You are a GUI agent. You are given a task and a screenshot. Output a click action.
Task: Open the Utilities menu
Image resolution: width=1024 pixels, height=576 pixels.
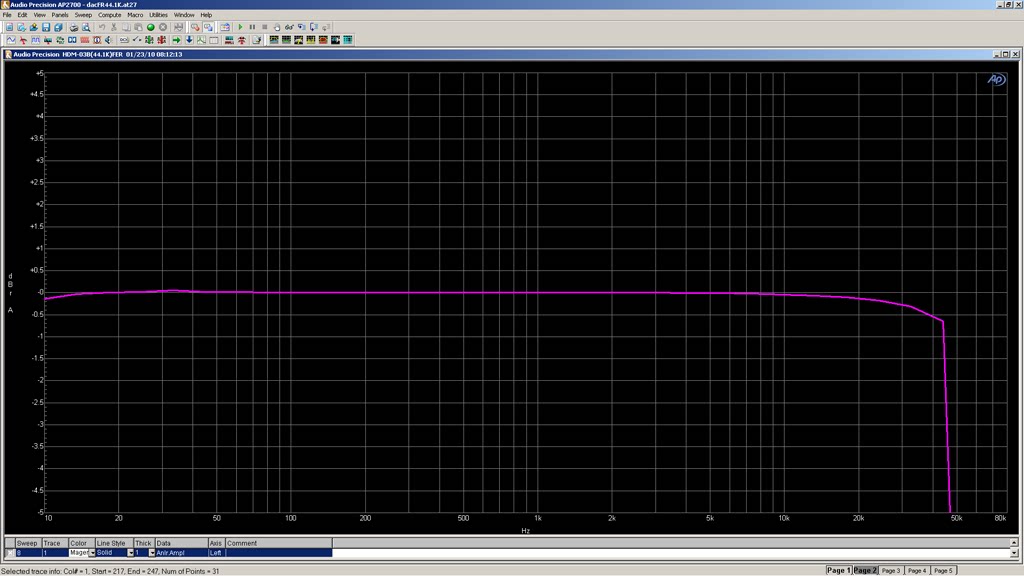[x=158, y=14]
